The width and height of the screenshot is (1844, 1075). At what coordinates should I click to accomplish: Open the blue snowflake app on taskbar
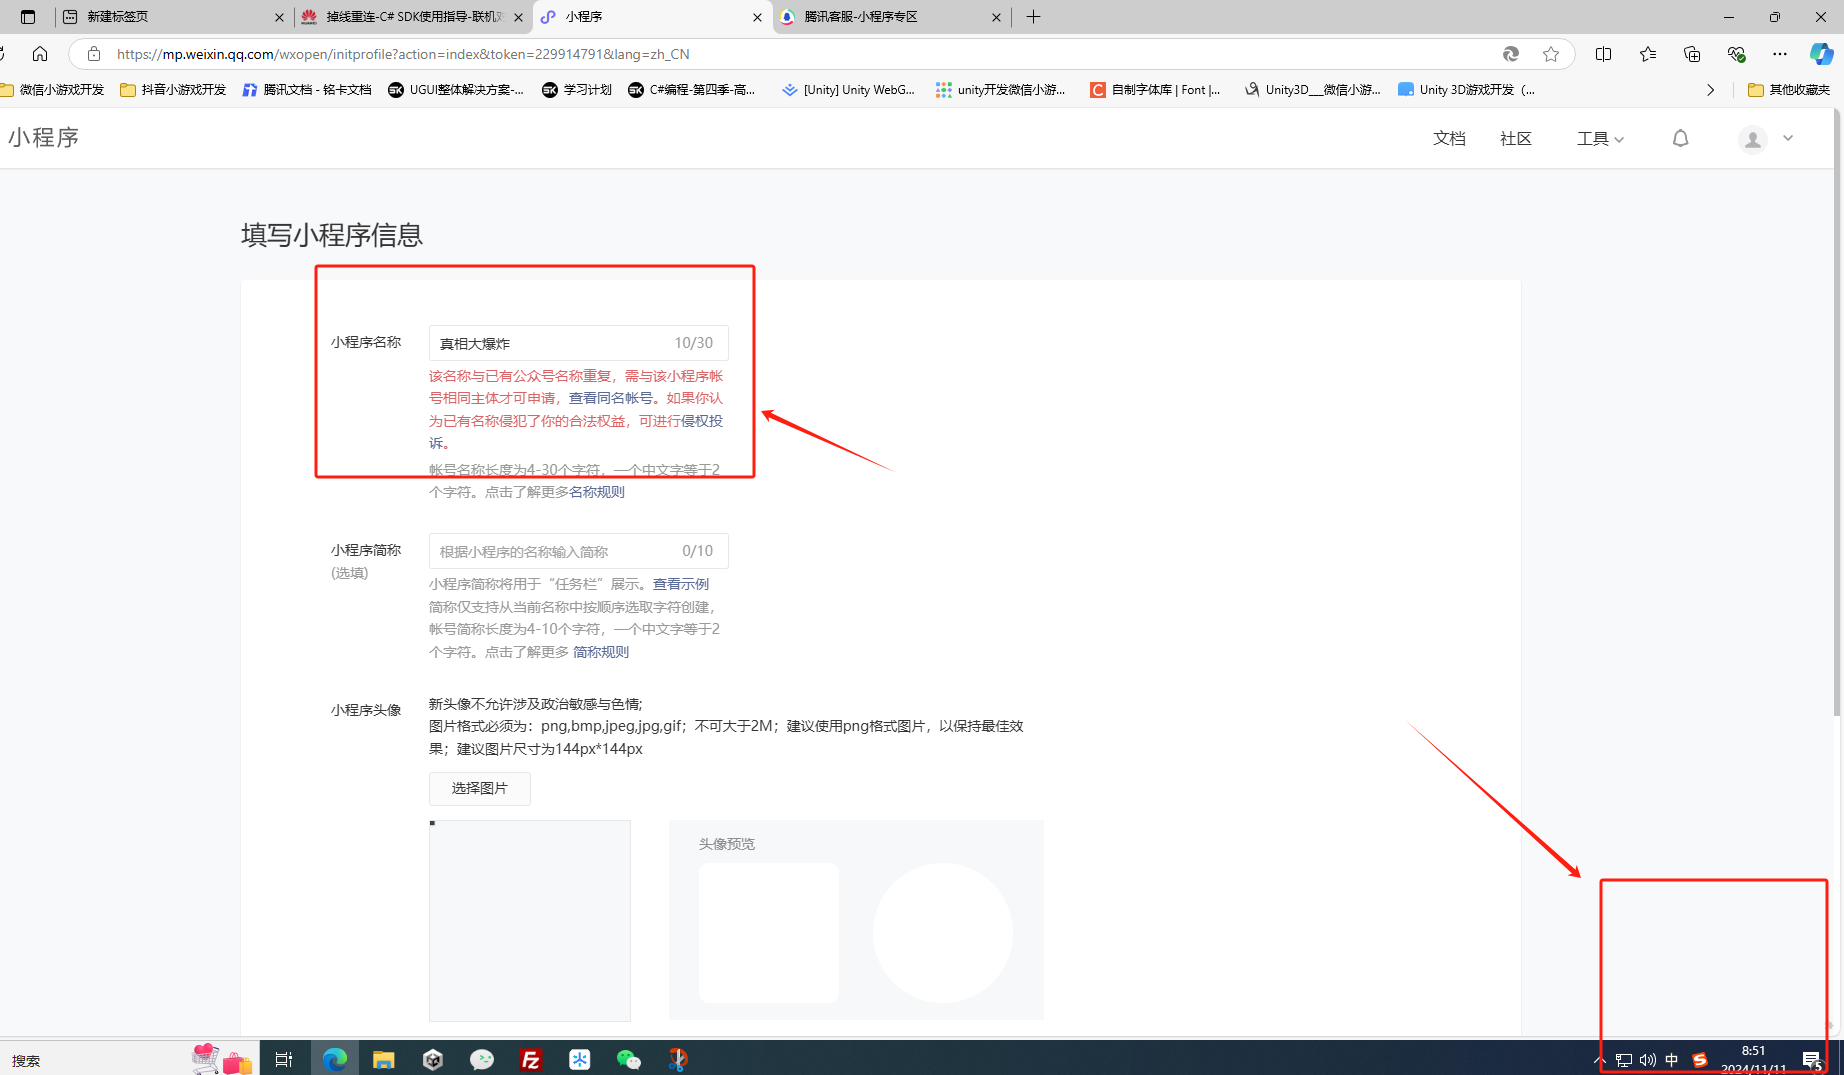pyautogui.click(x=579, y=1059)
